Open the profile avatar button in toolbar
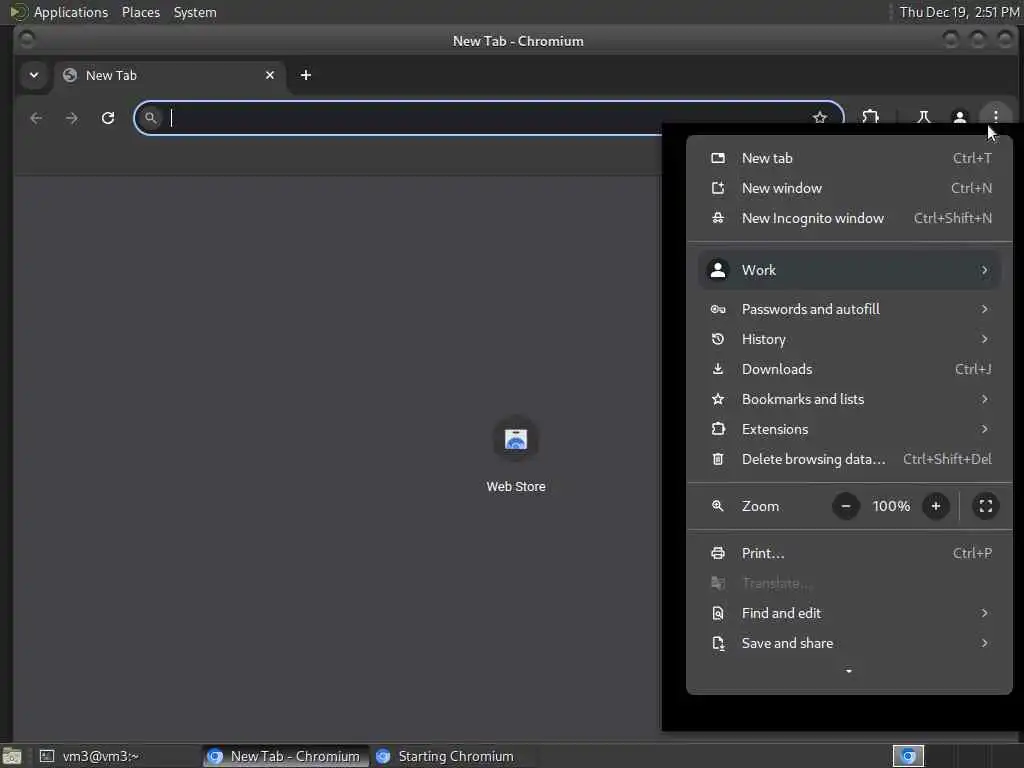 click(959, 118)
